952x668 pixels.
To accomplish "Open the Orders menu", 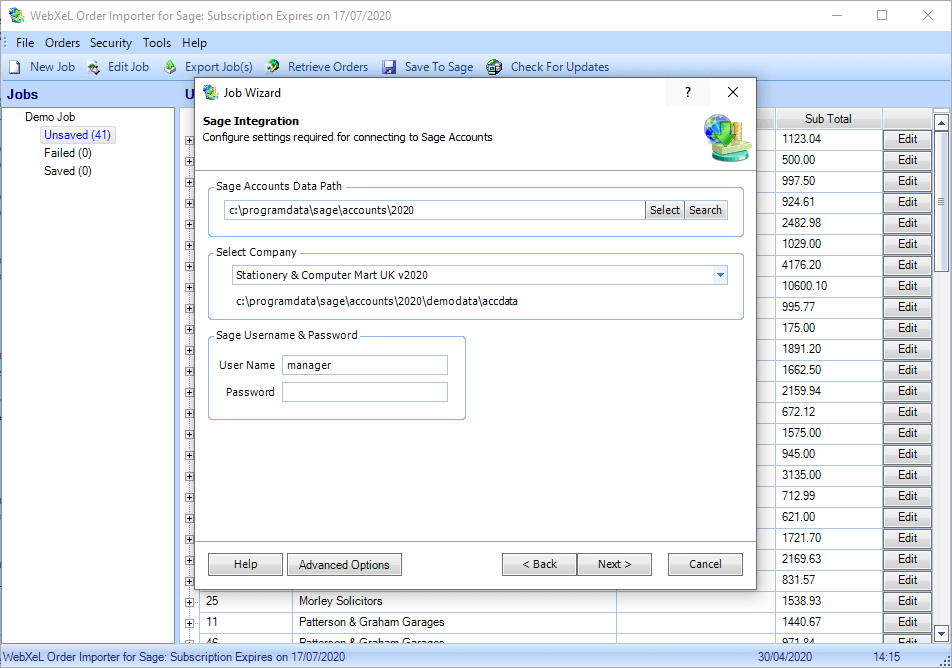I will click(x=63, y=43).
